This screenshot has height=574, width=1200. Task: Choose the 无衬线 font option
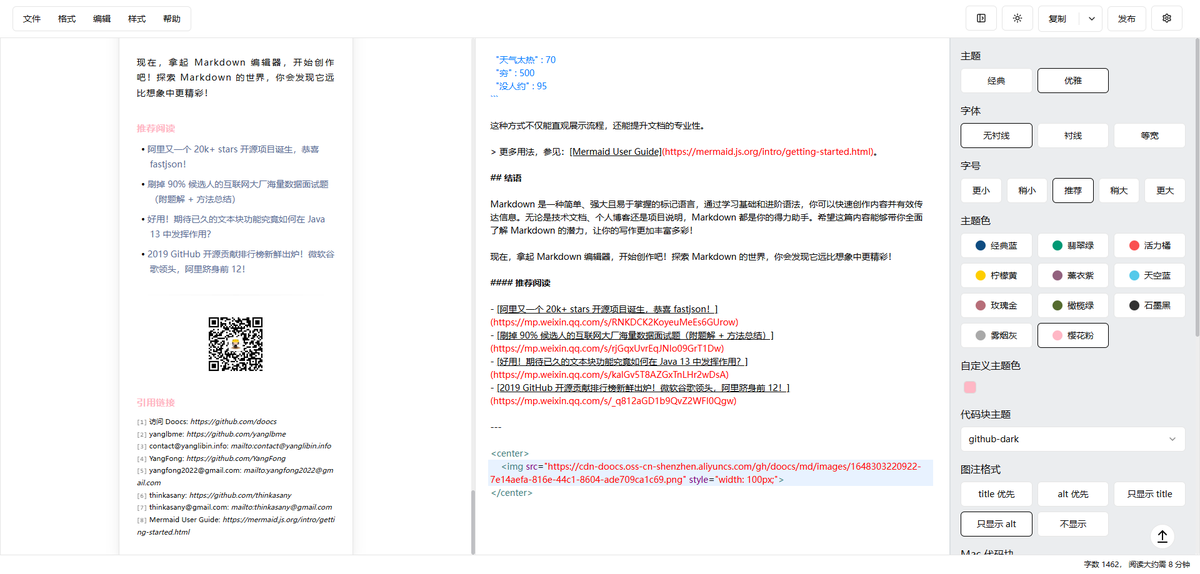pos(996,135)
